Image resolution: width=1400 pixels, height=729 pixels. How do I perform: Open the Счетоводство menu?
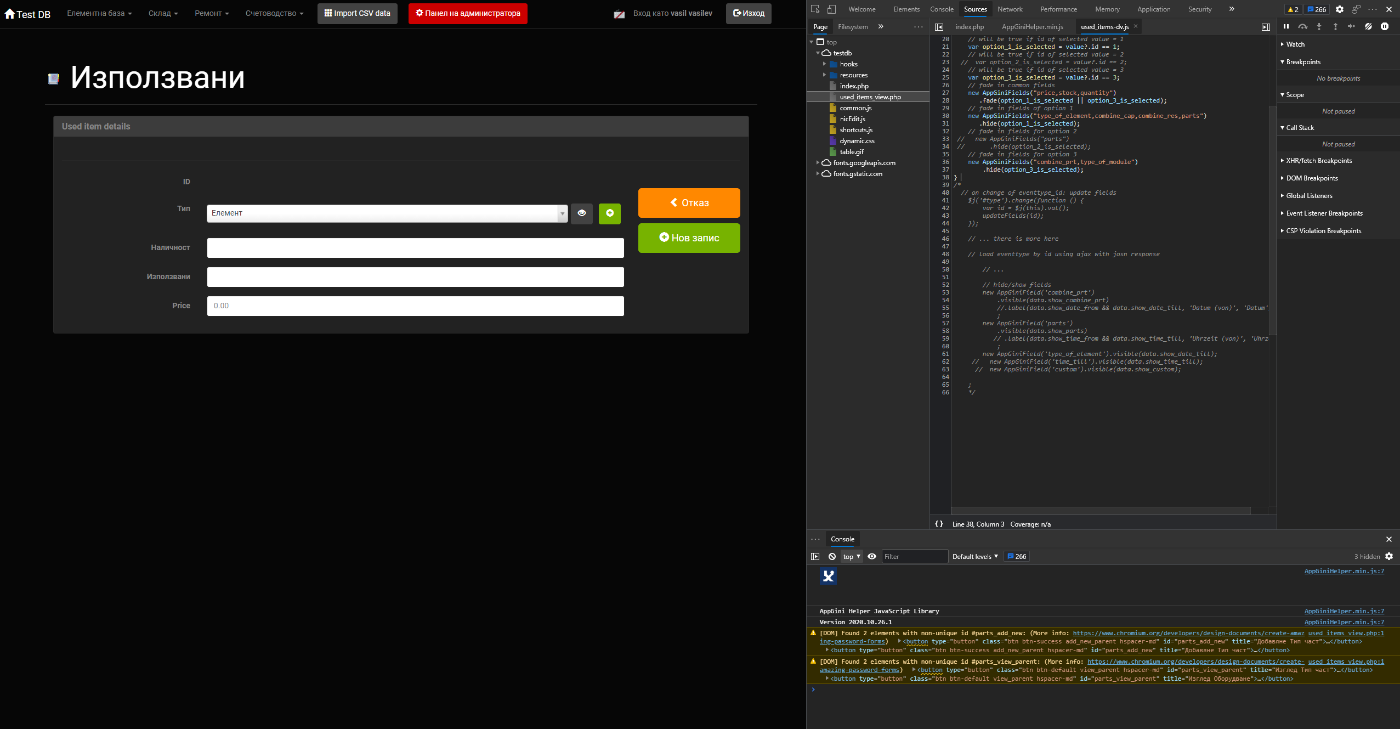[x=273, y=14]
